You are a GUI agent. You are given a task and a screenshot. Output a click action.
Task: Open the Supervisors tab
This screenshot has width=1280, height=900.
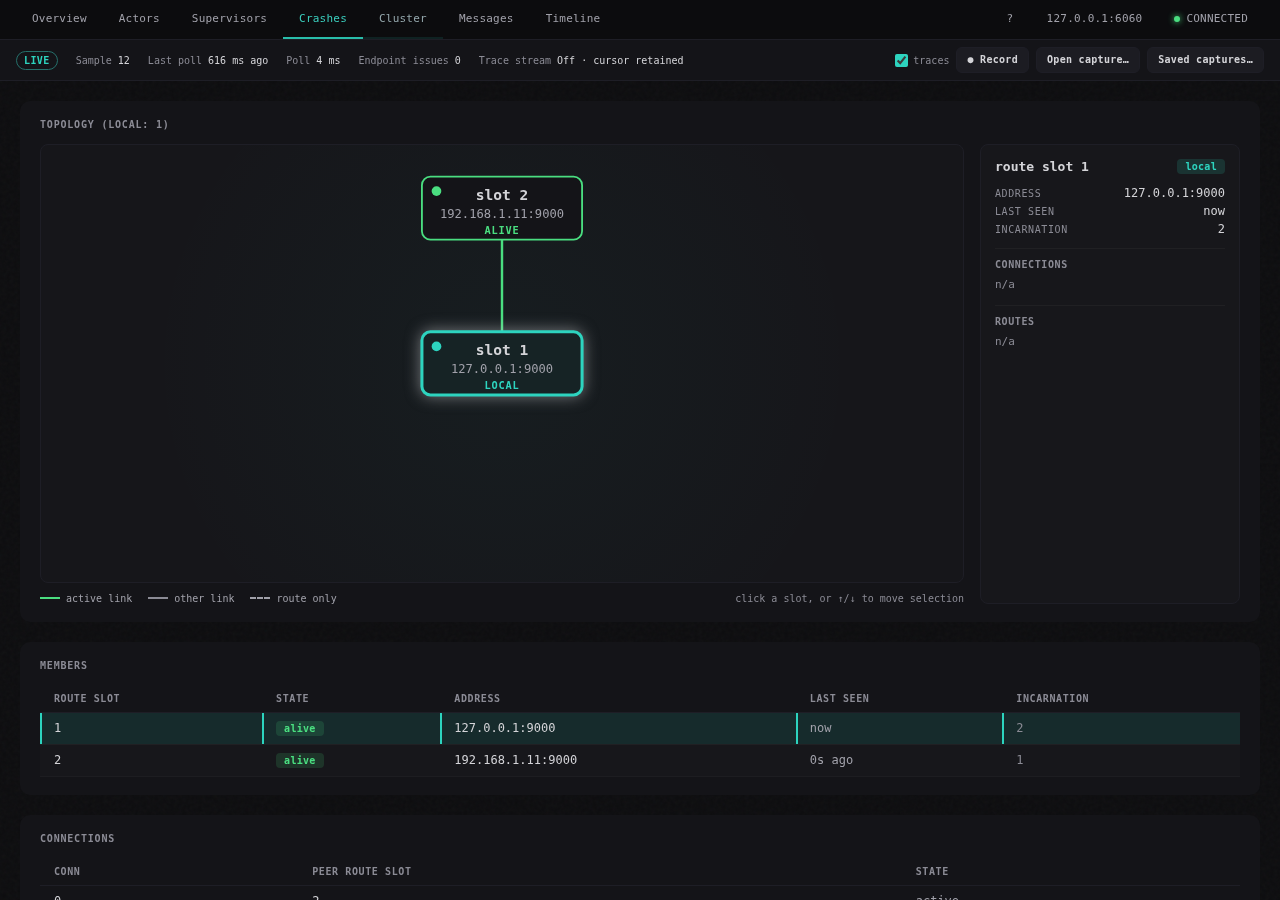coord(229,18)
